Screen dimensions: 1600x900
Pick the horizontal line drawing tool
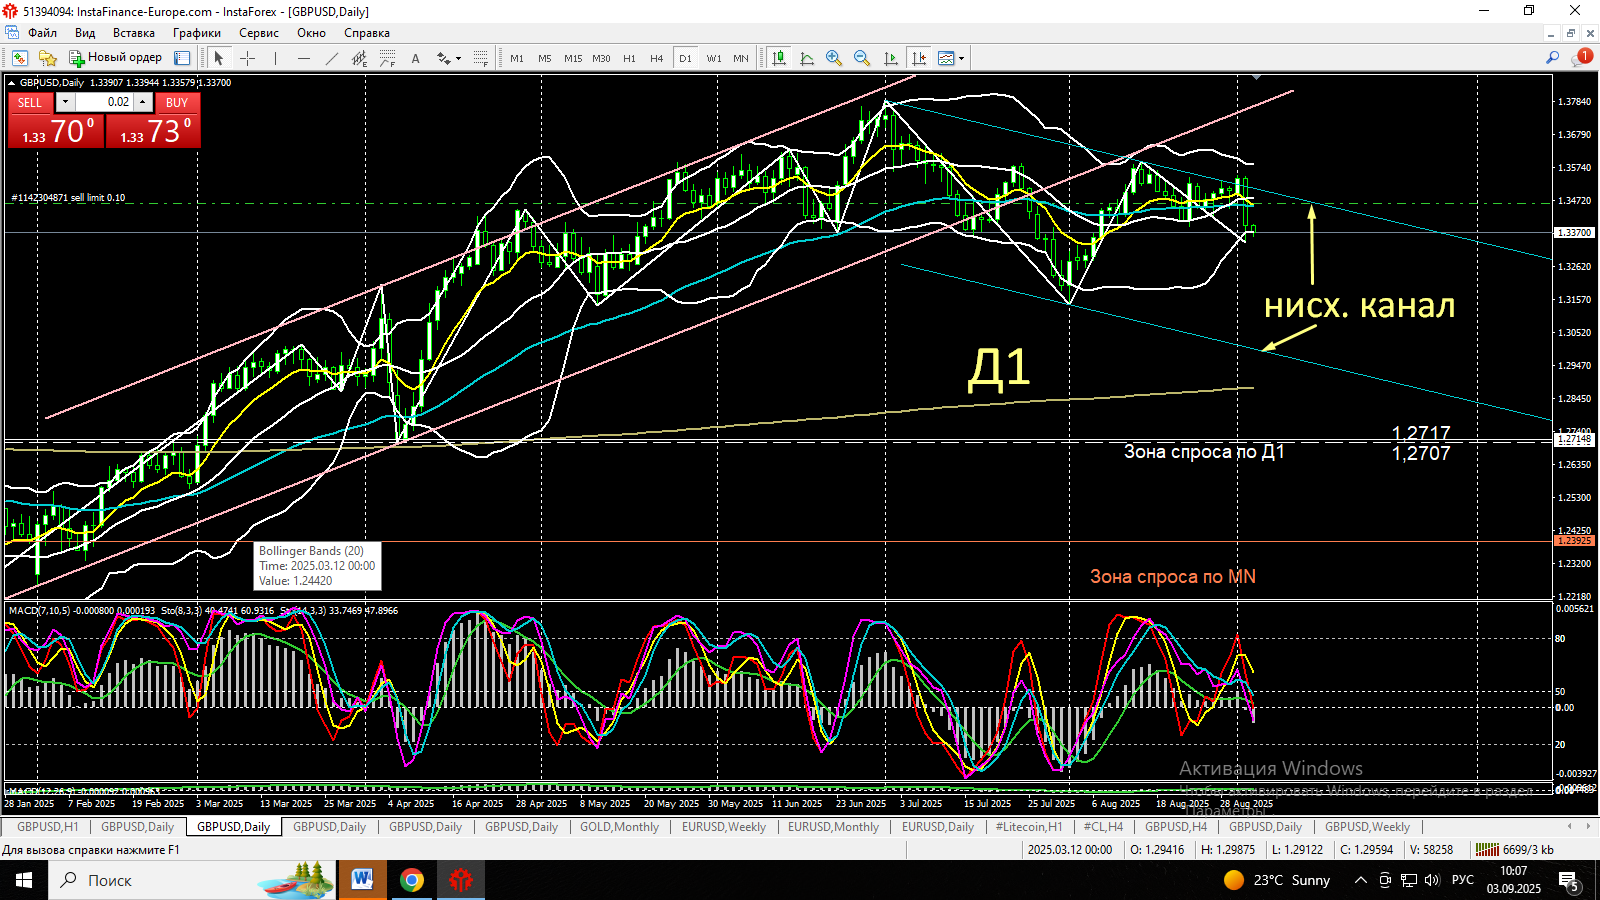point(303,58)
